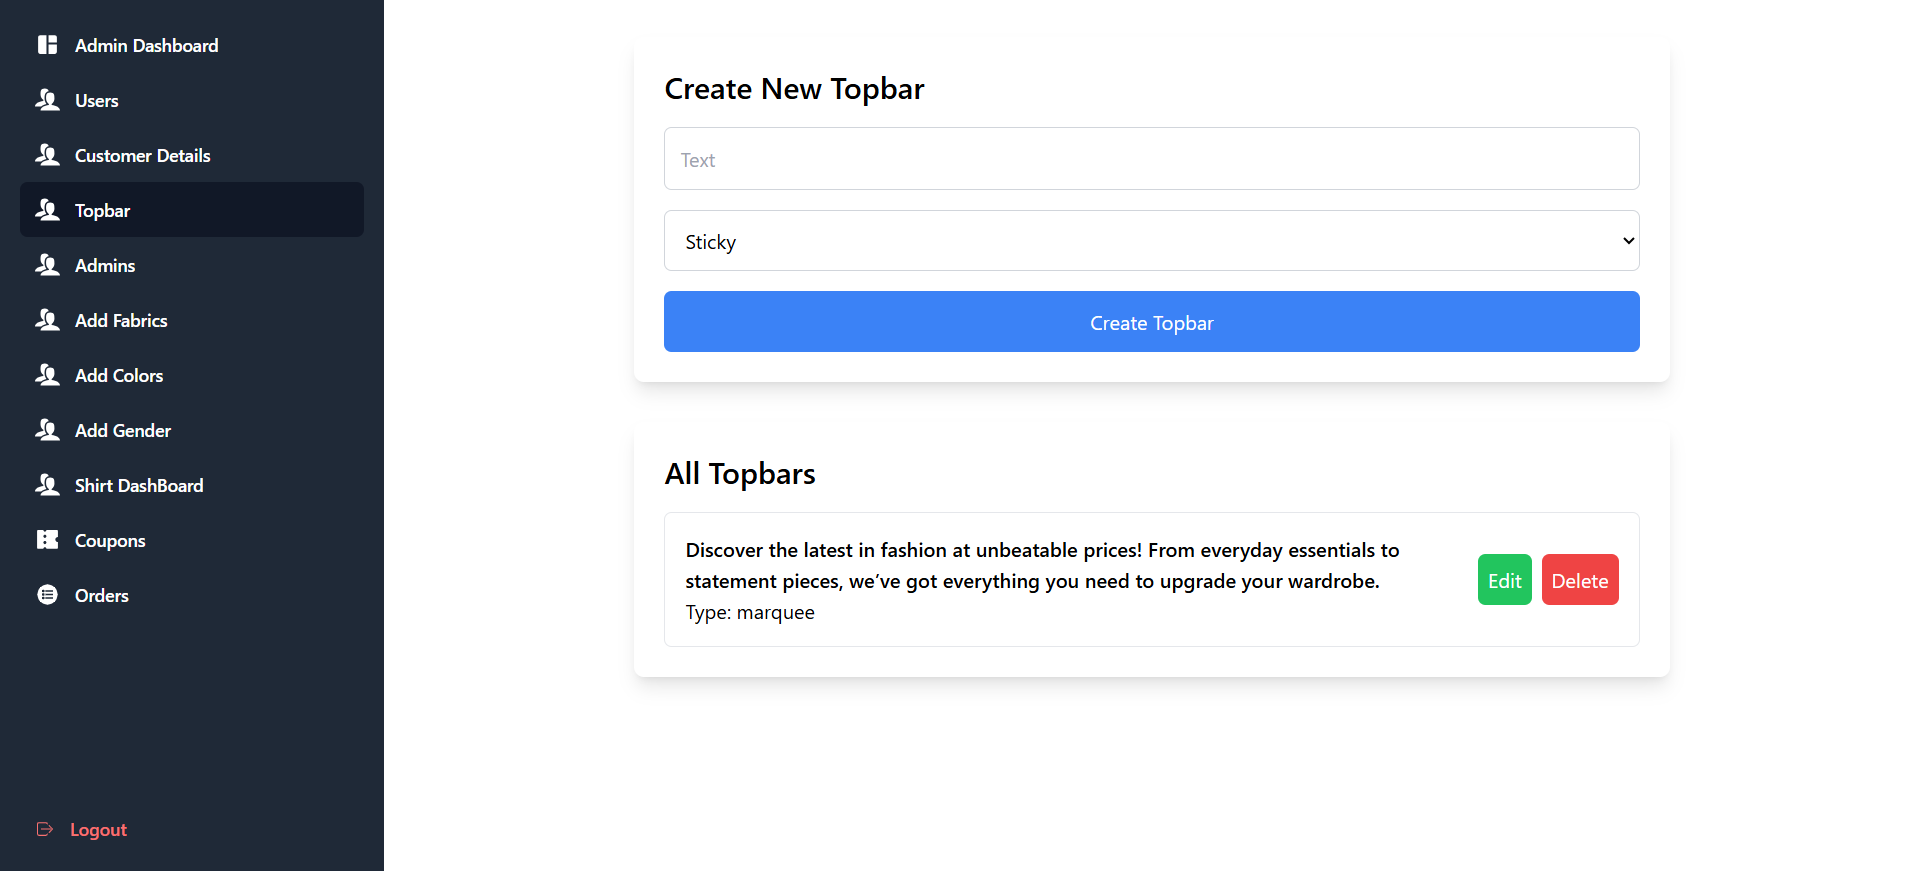Open the Add Gender section
This screenshot has height=871, width=1920.
pyautogui.click(x=123, y=431)
